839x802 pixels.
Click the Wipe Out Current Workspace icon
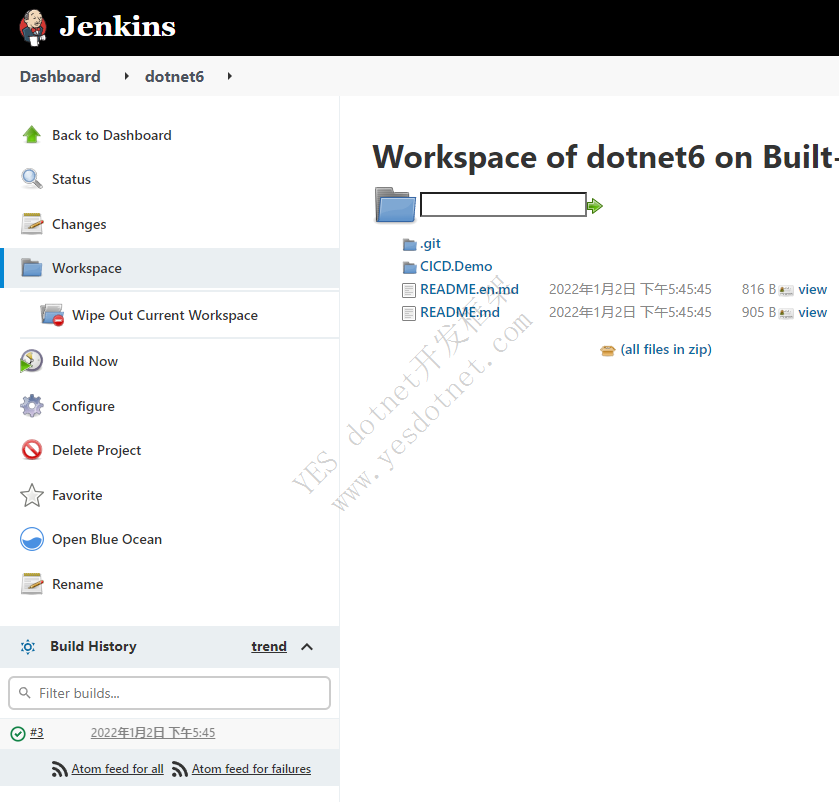[x=52, y=315]
